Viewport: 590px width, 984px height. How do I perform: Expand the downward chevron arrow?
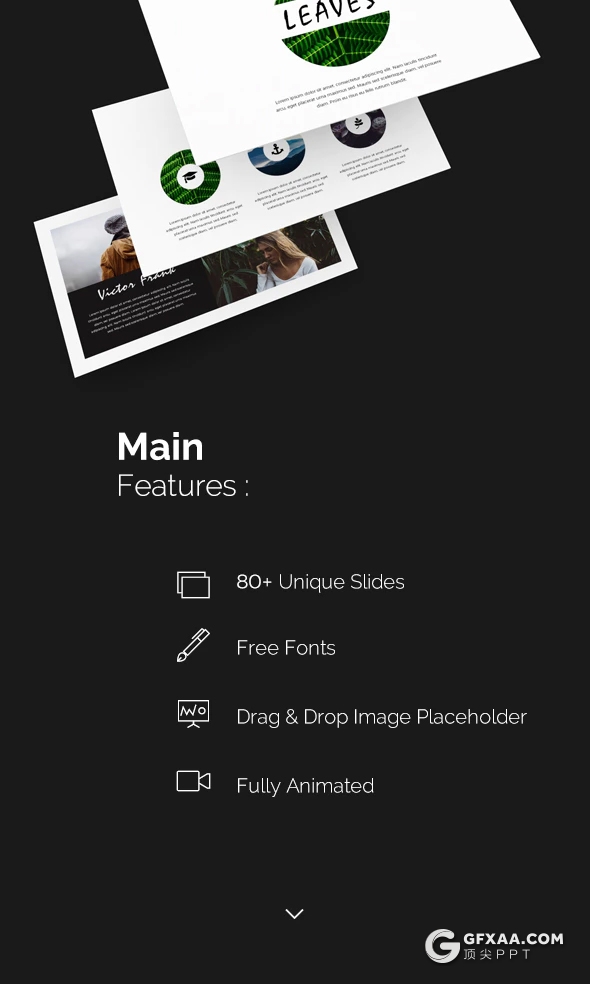294,914
